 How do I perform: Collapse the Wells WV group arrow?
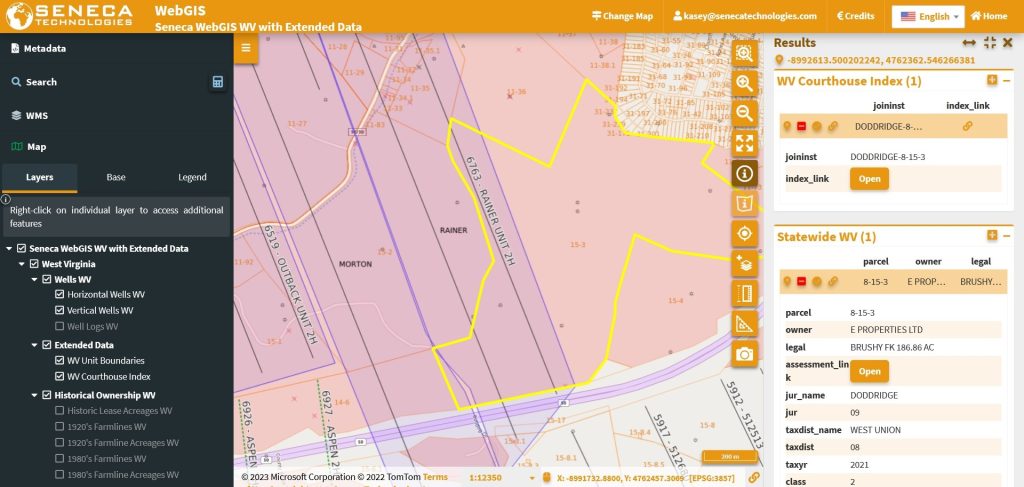[34, 279]
